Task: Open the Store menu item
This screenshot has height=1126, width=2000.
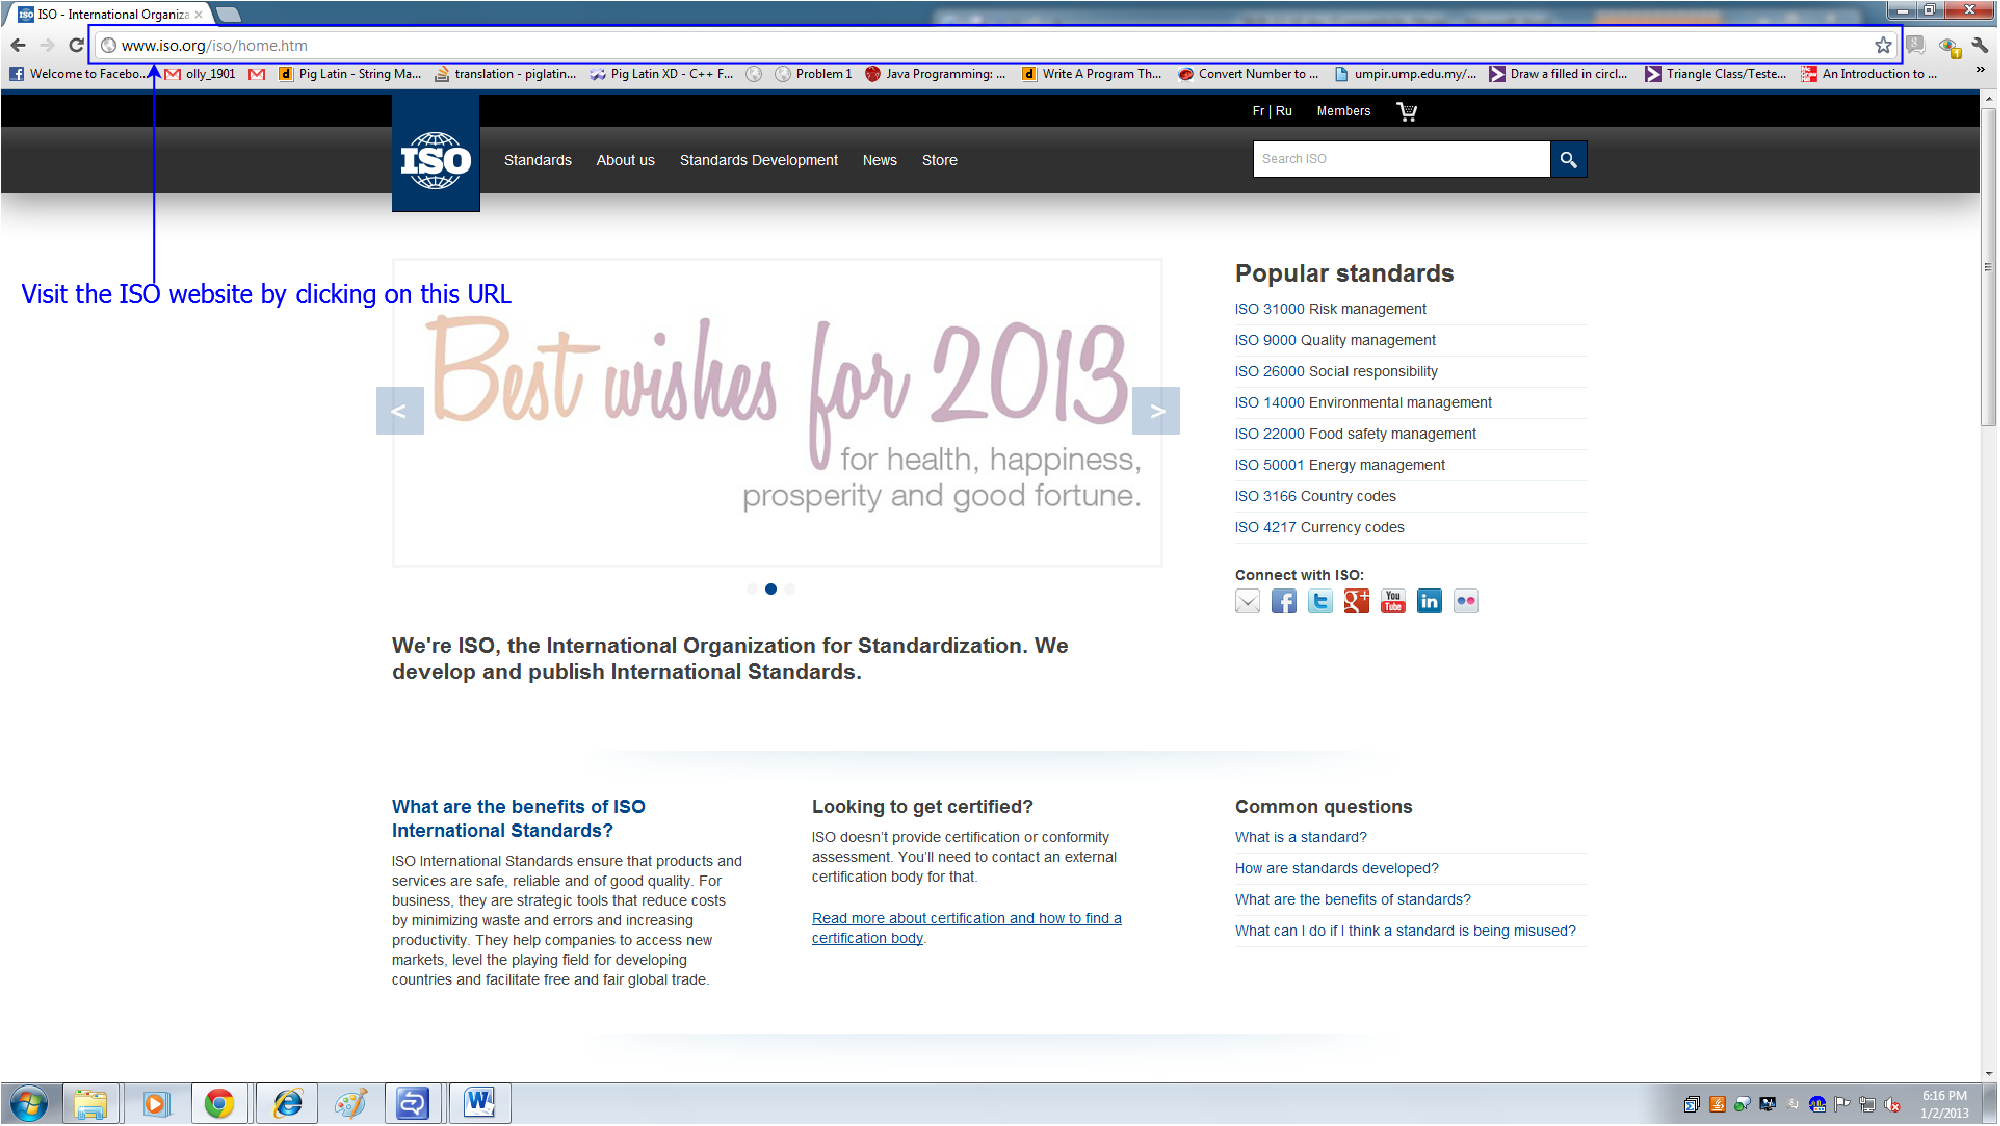Action: pos(940,160)
